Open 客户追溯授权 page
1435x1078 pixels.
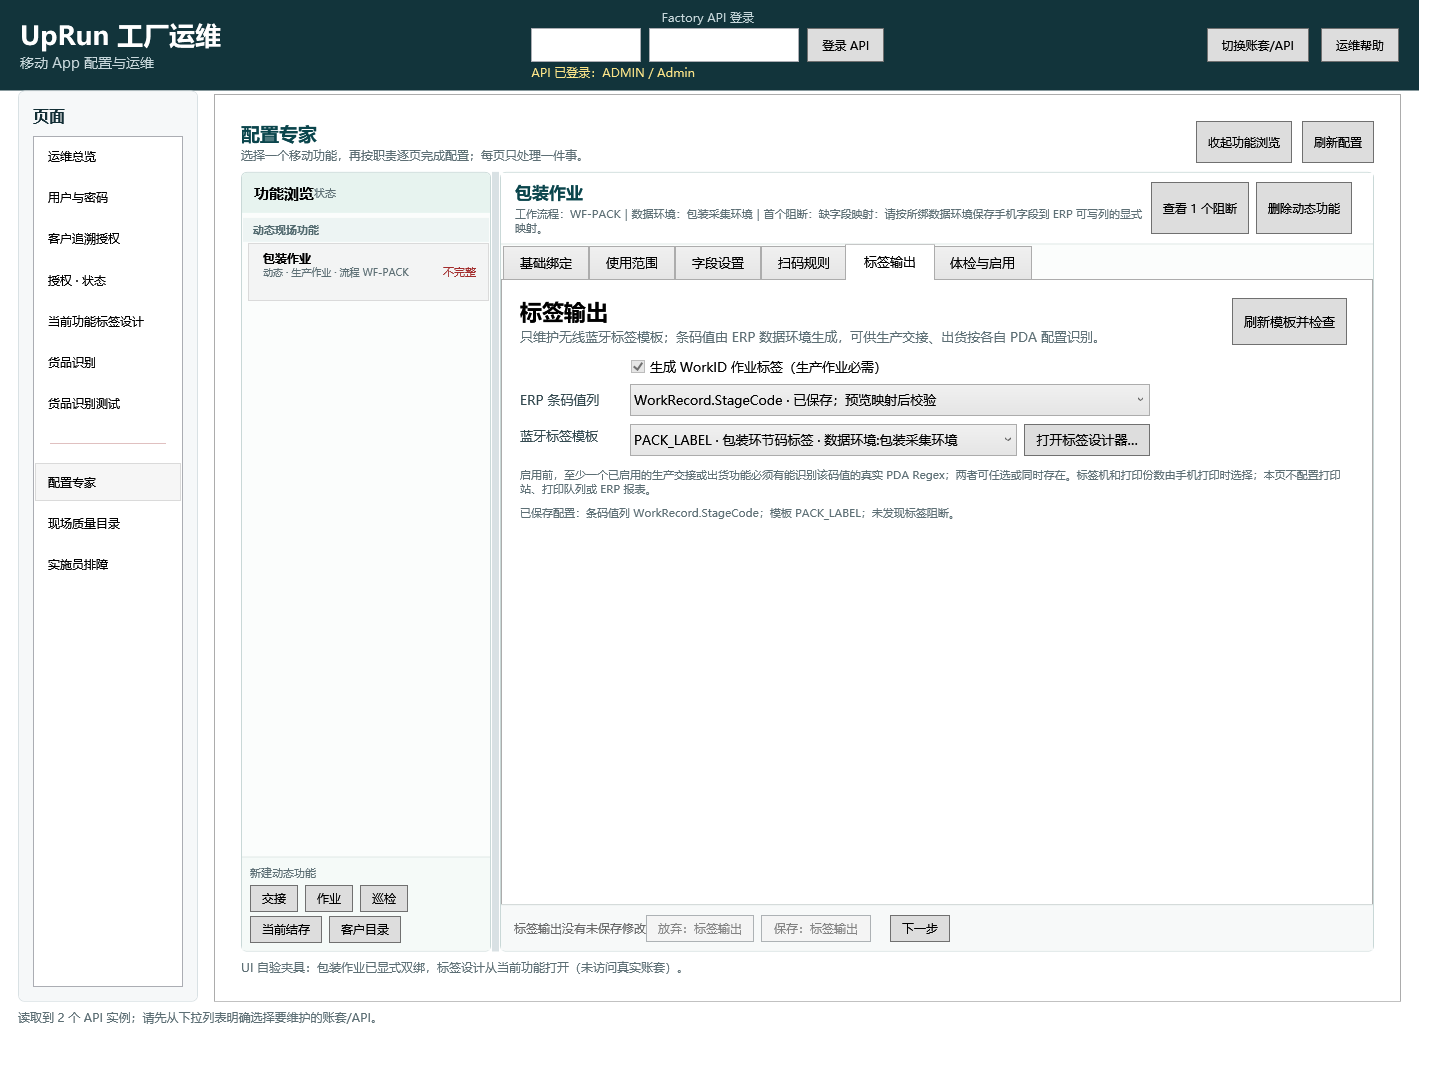tap(108, 239)
